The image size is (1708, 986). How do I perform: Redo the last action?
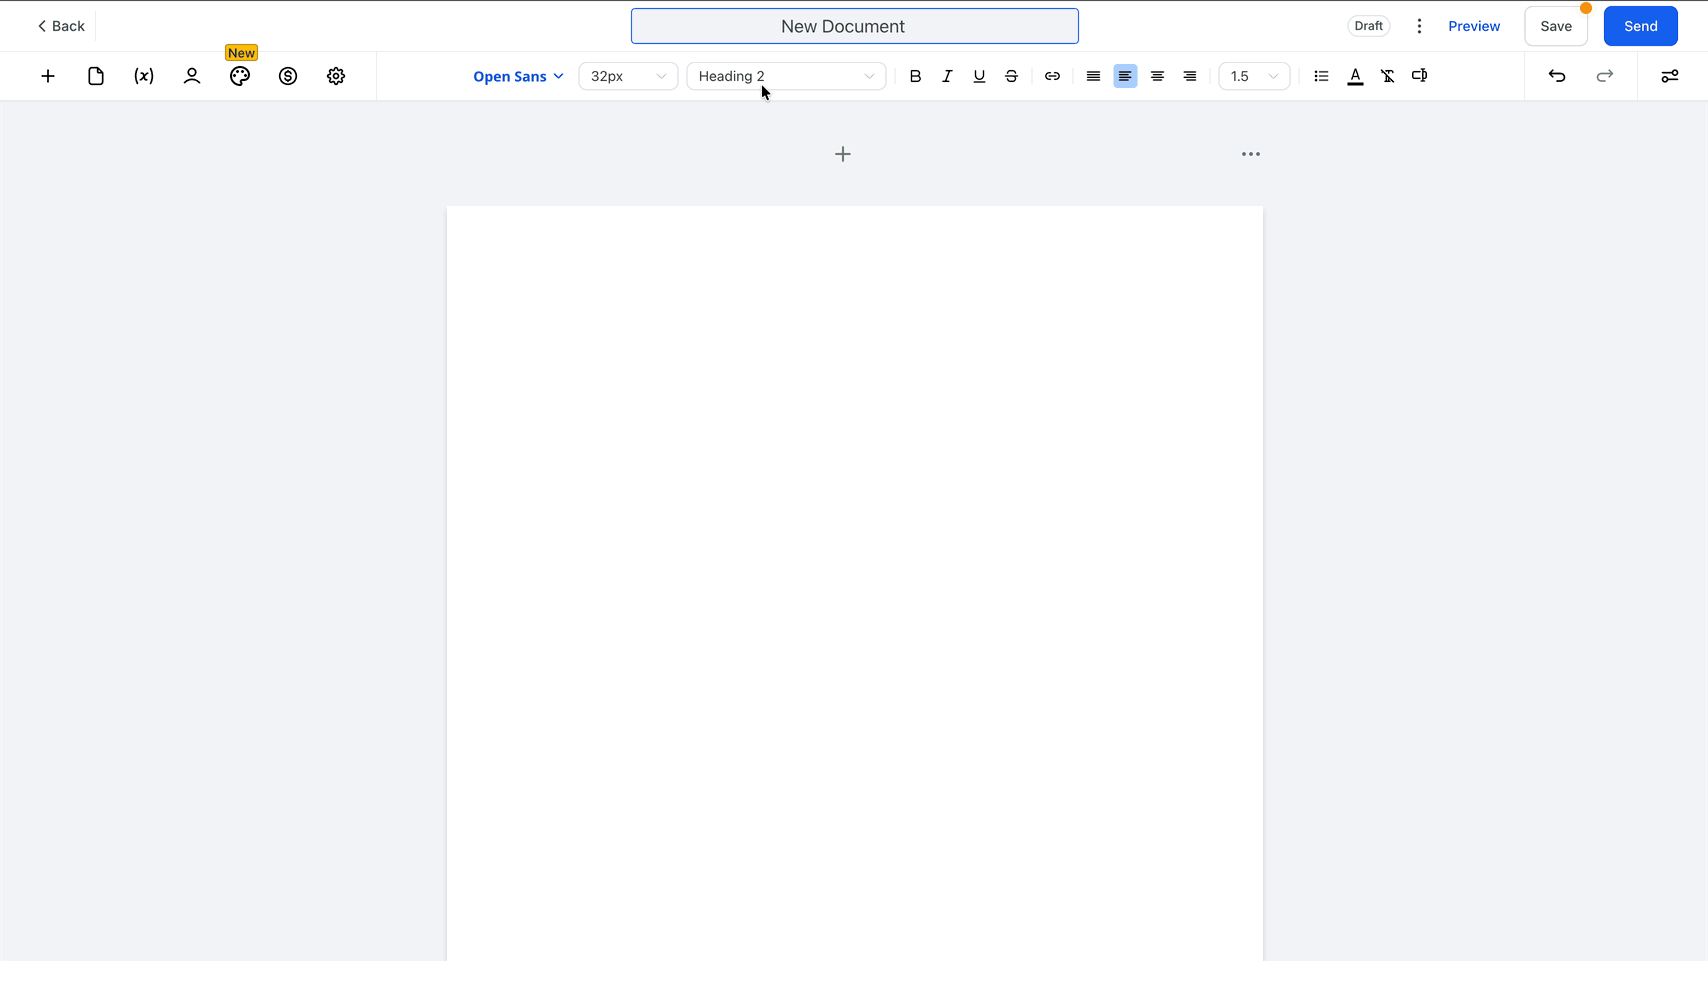point(1605,76)
